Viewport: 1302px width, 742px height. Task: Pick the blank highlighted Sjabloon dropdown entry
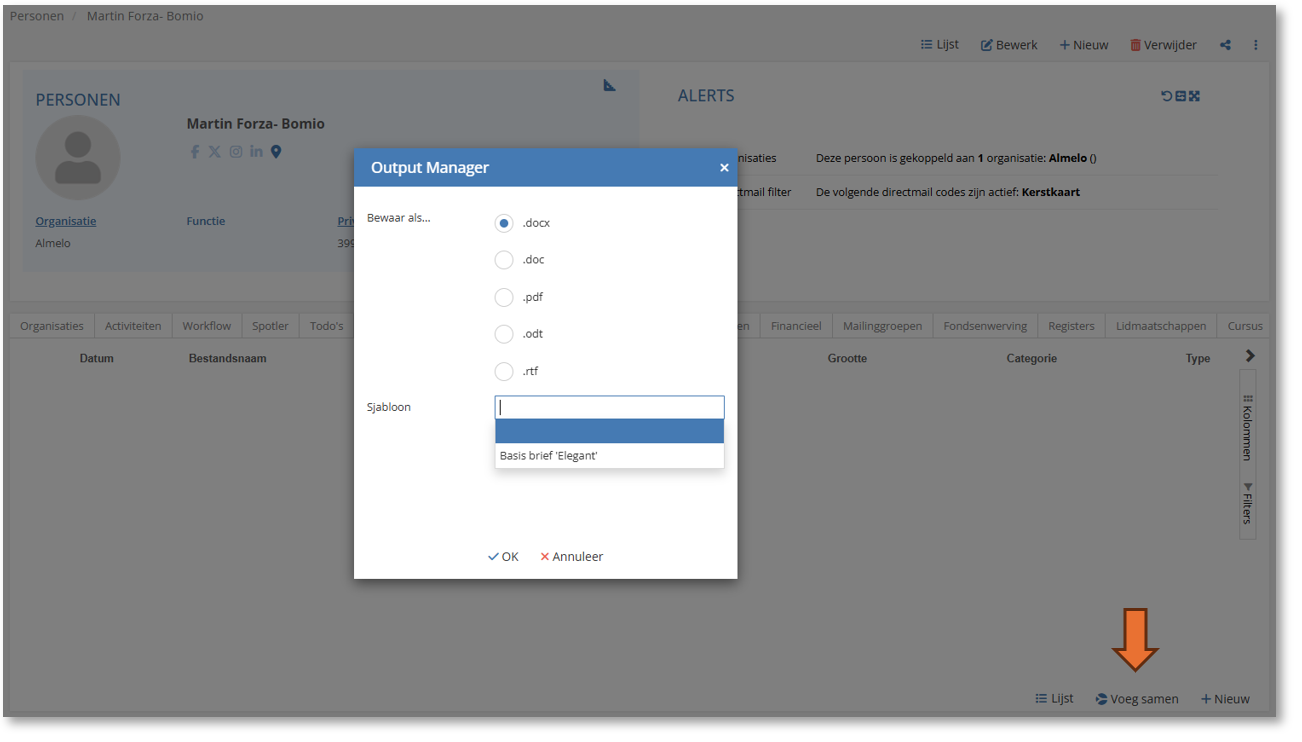tap(608, 431)
